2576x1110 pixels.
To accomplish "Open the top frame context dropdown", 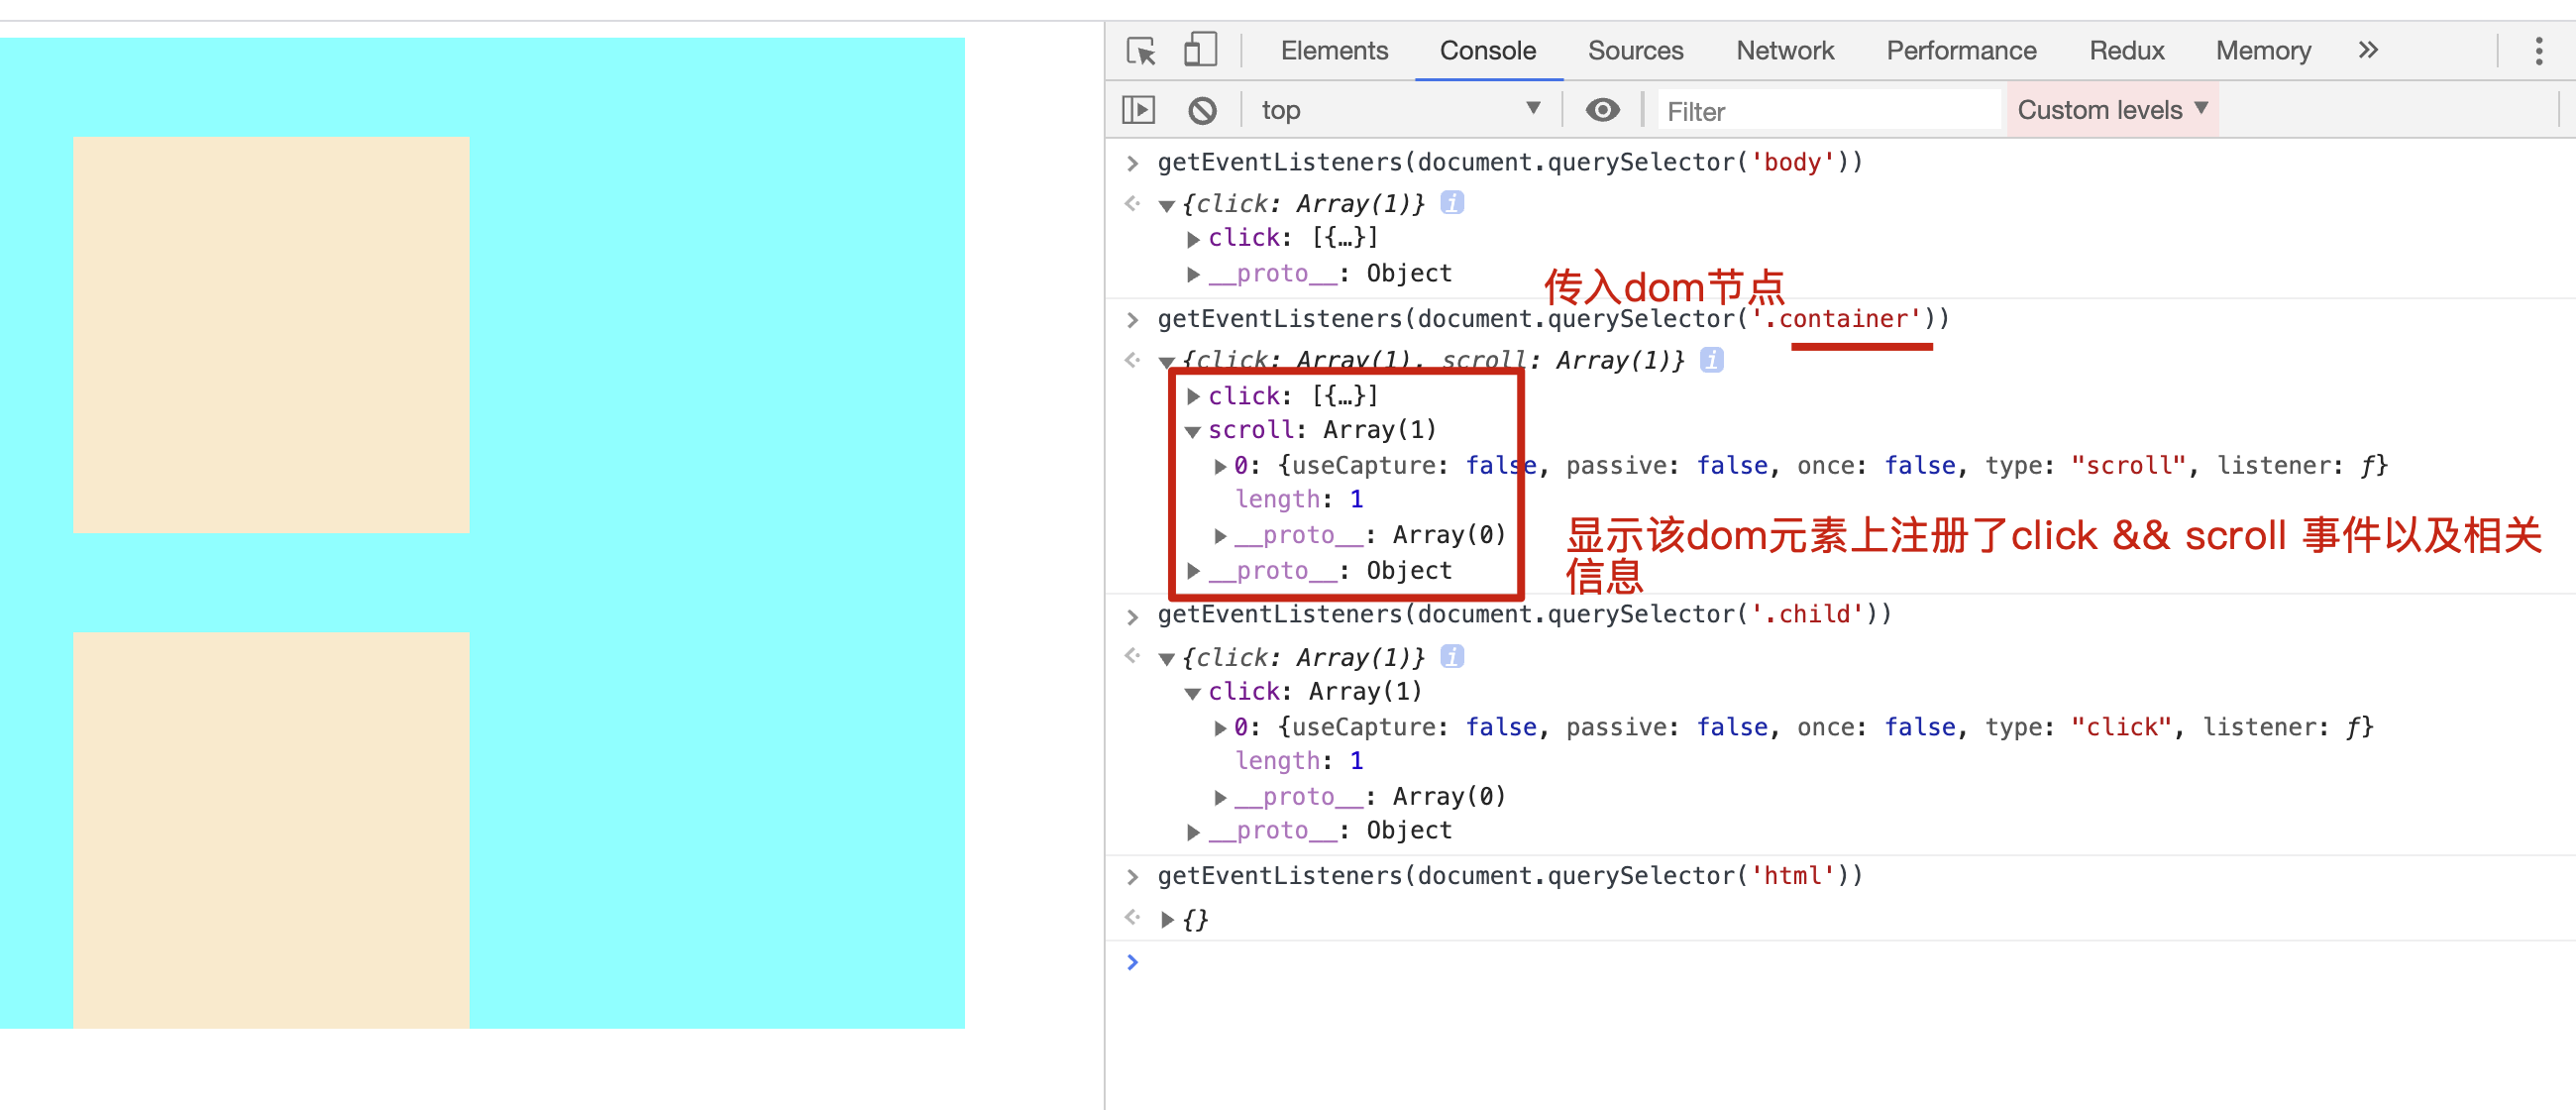I will coord(1400,110).
